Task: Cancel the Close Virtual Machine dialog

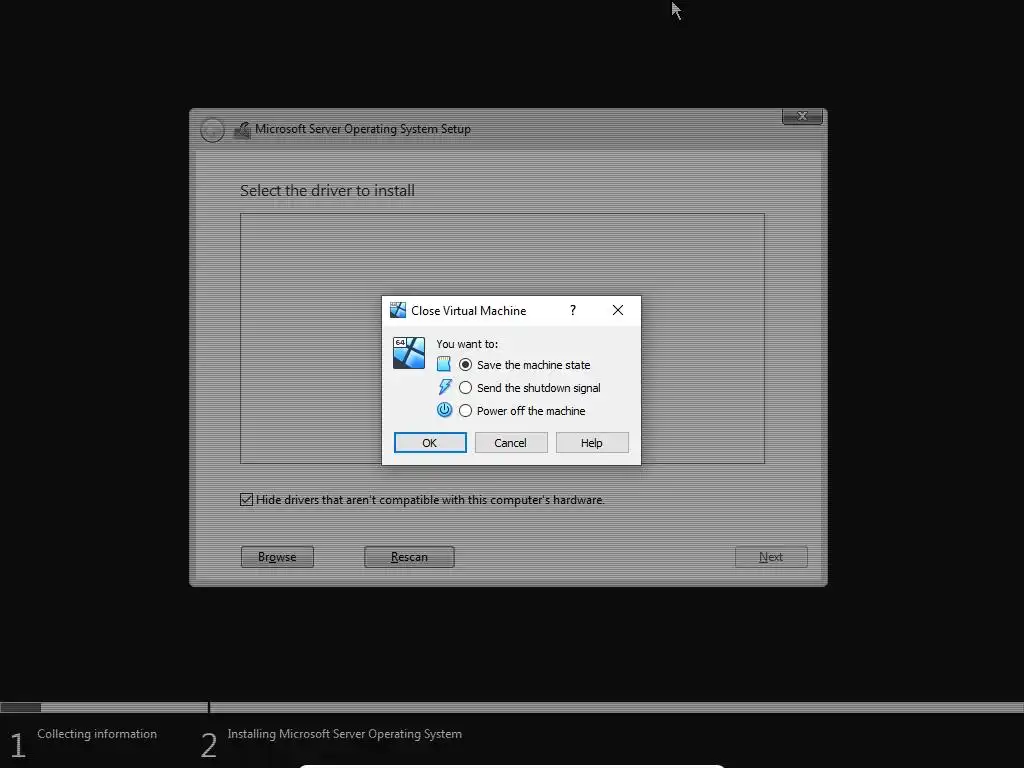Action: (x=511, y=443)
